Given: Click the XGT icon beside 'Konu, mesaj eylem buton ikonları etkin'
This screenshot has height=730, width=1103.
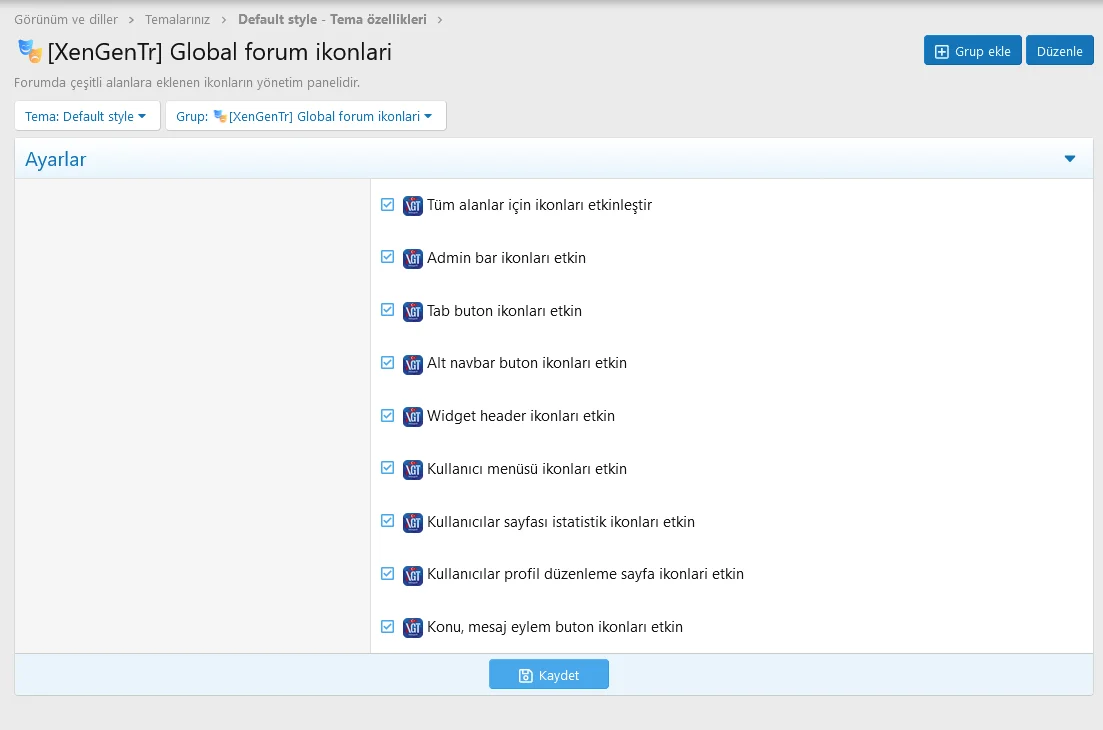Looking at the screenshot, I should coord(412,626).
